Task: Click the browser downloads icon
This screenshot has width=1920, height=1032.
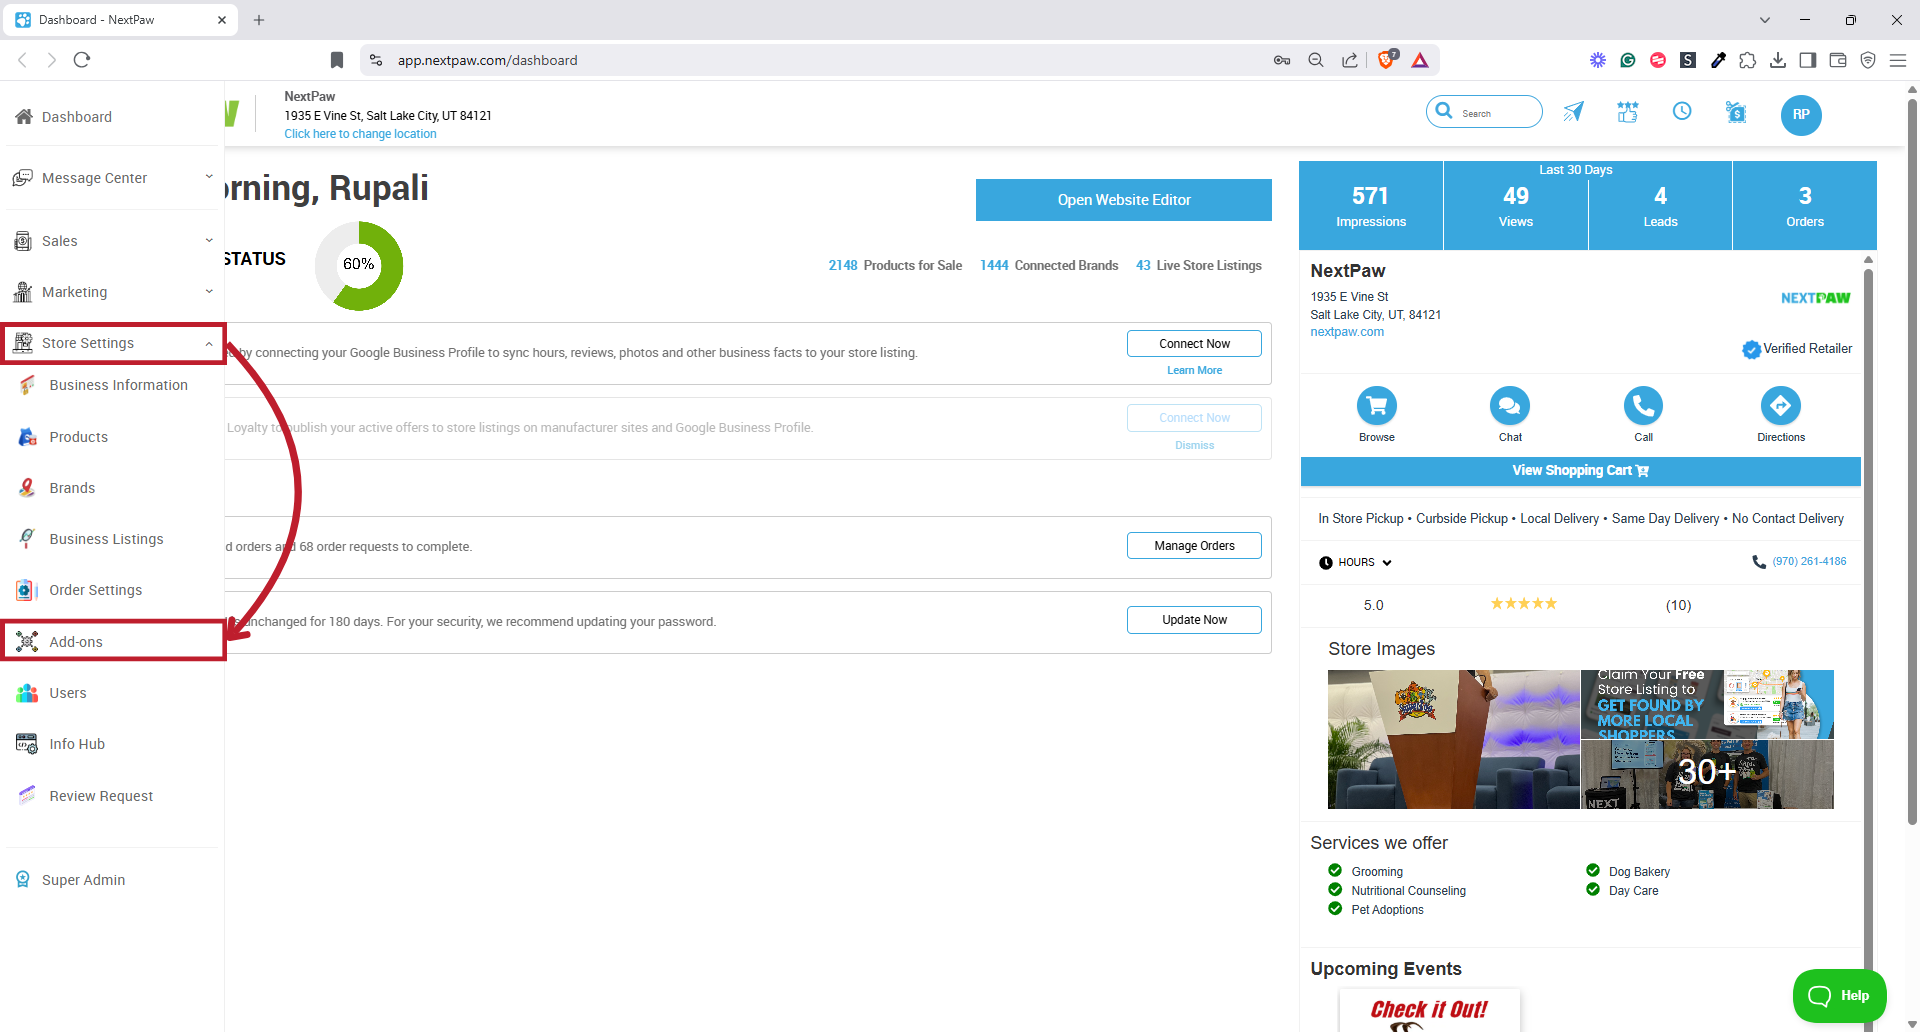Action: tap(1777, 60)
